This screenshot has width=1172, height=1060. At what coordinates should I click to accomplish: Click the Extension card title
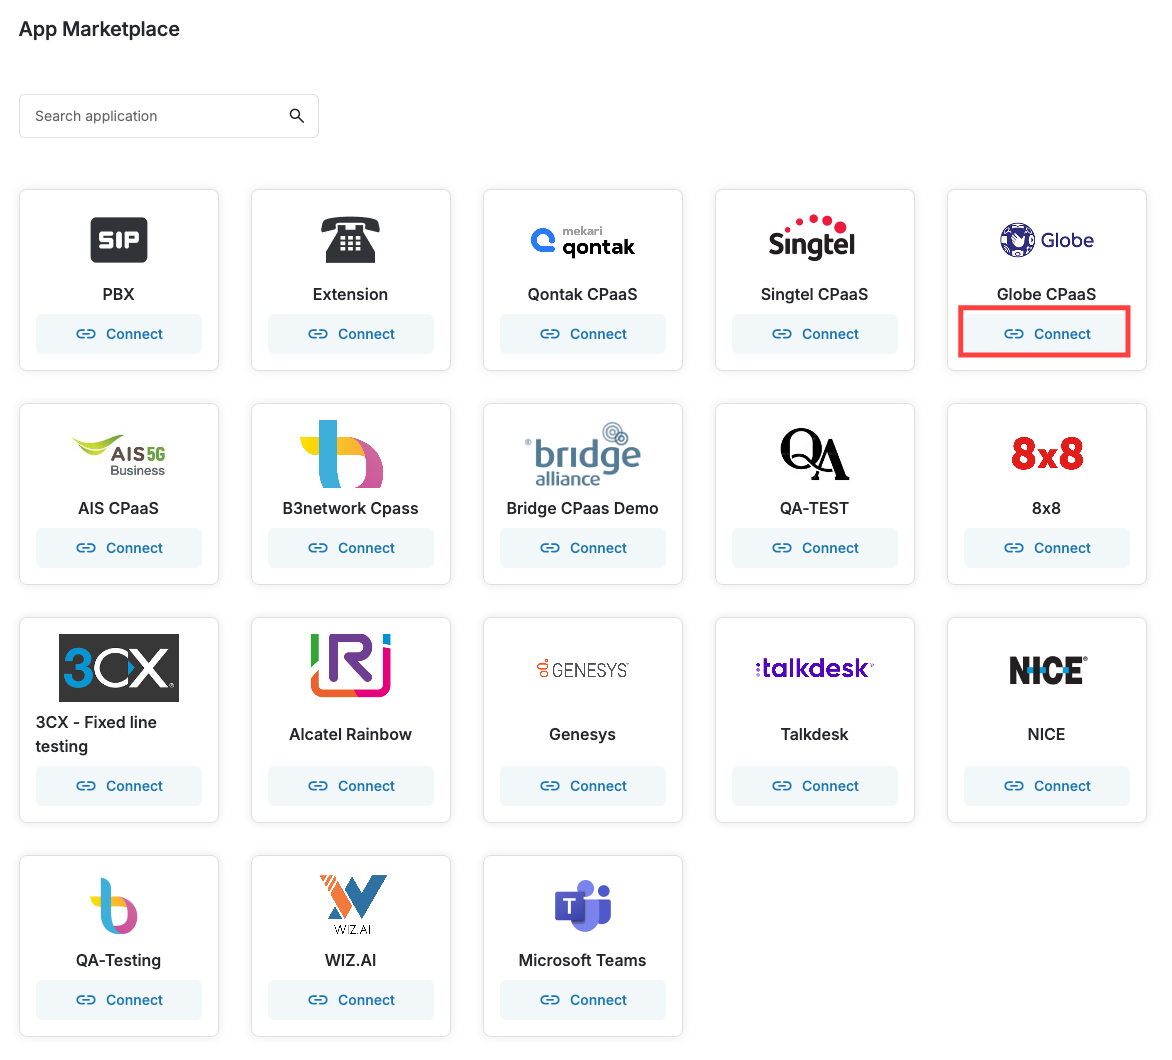pyautogui.click(x=351, y=294)
